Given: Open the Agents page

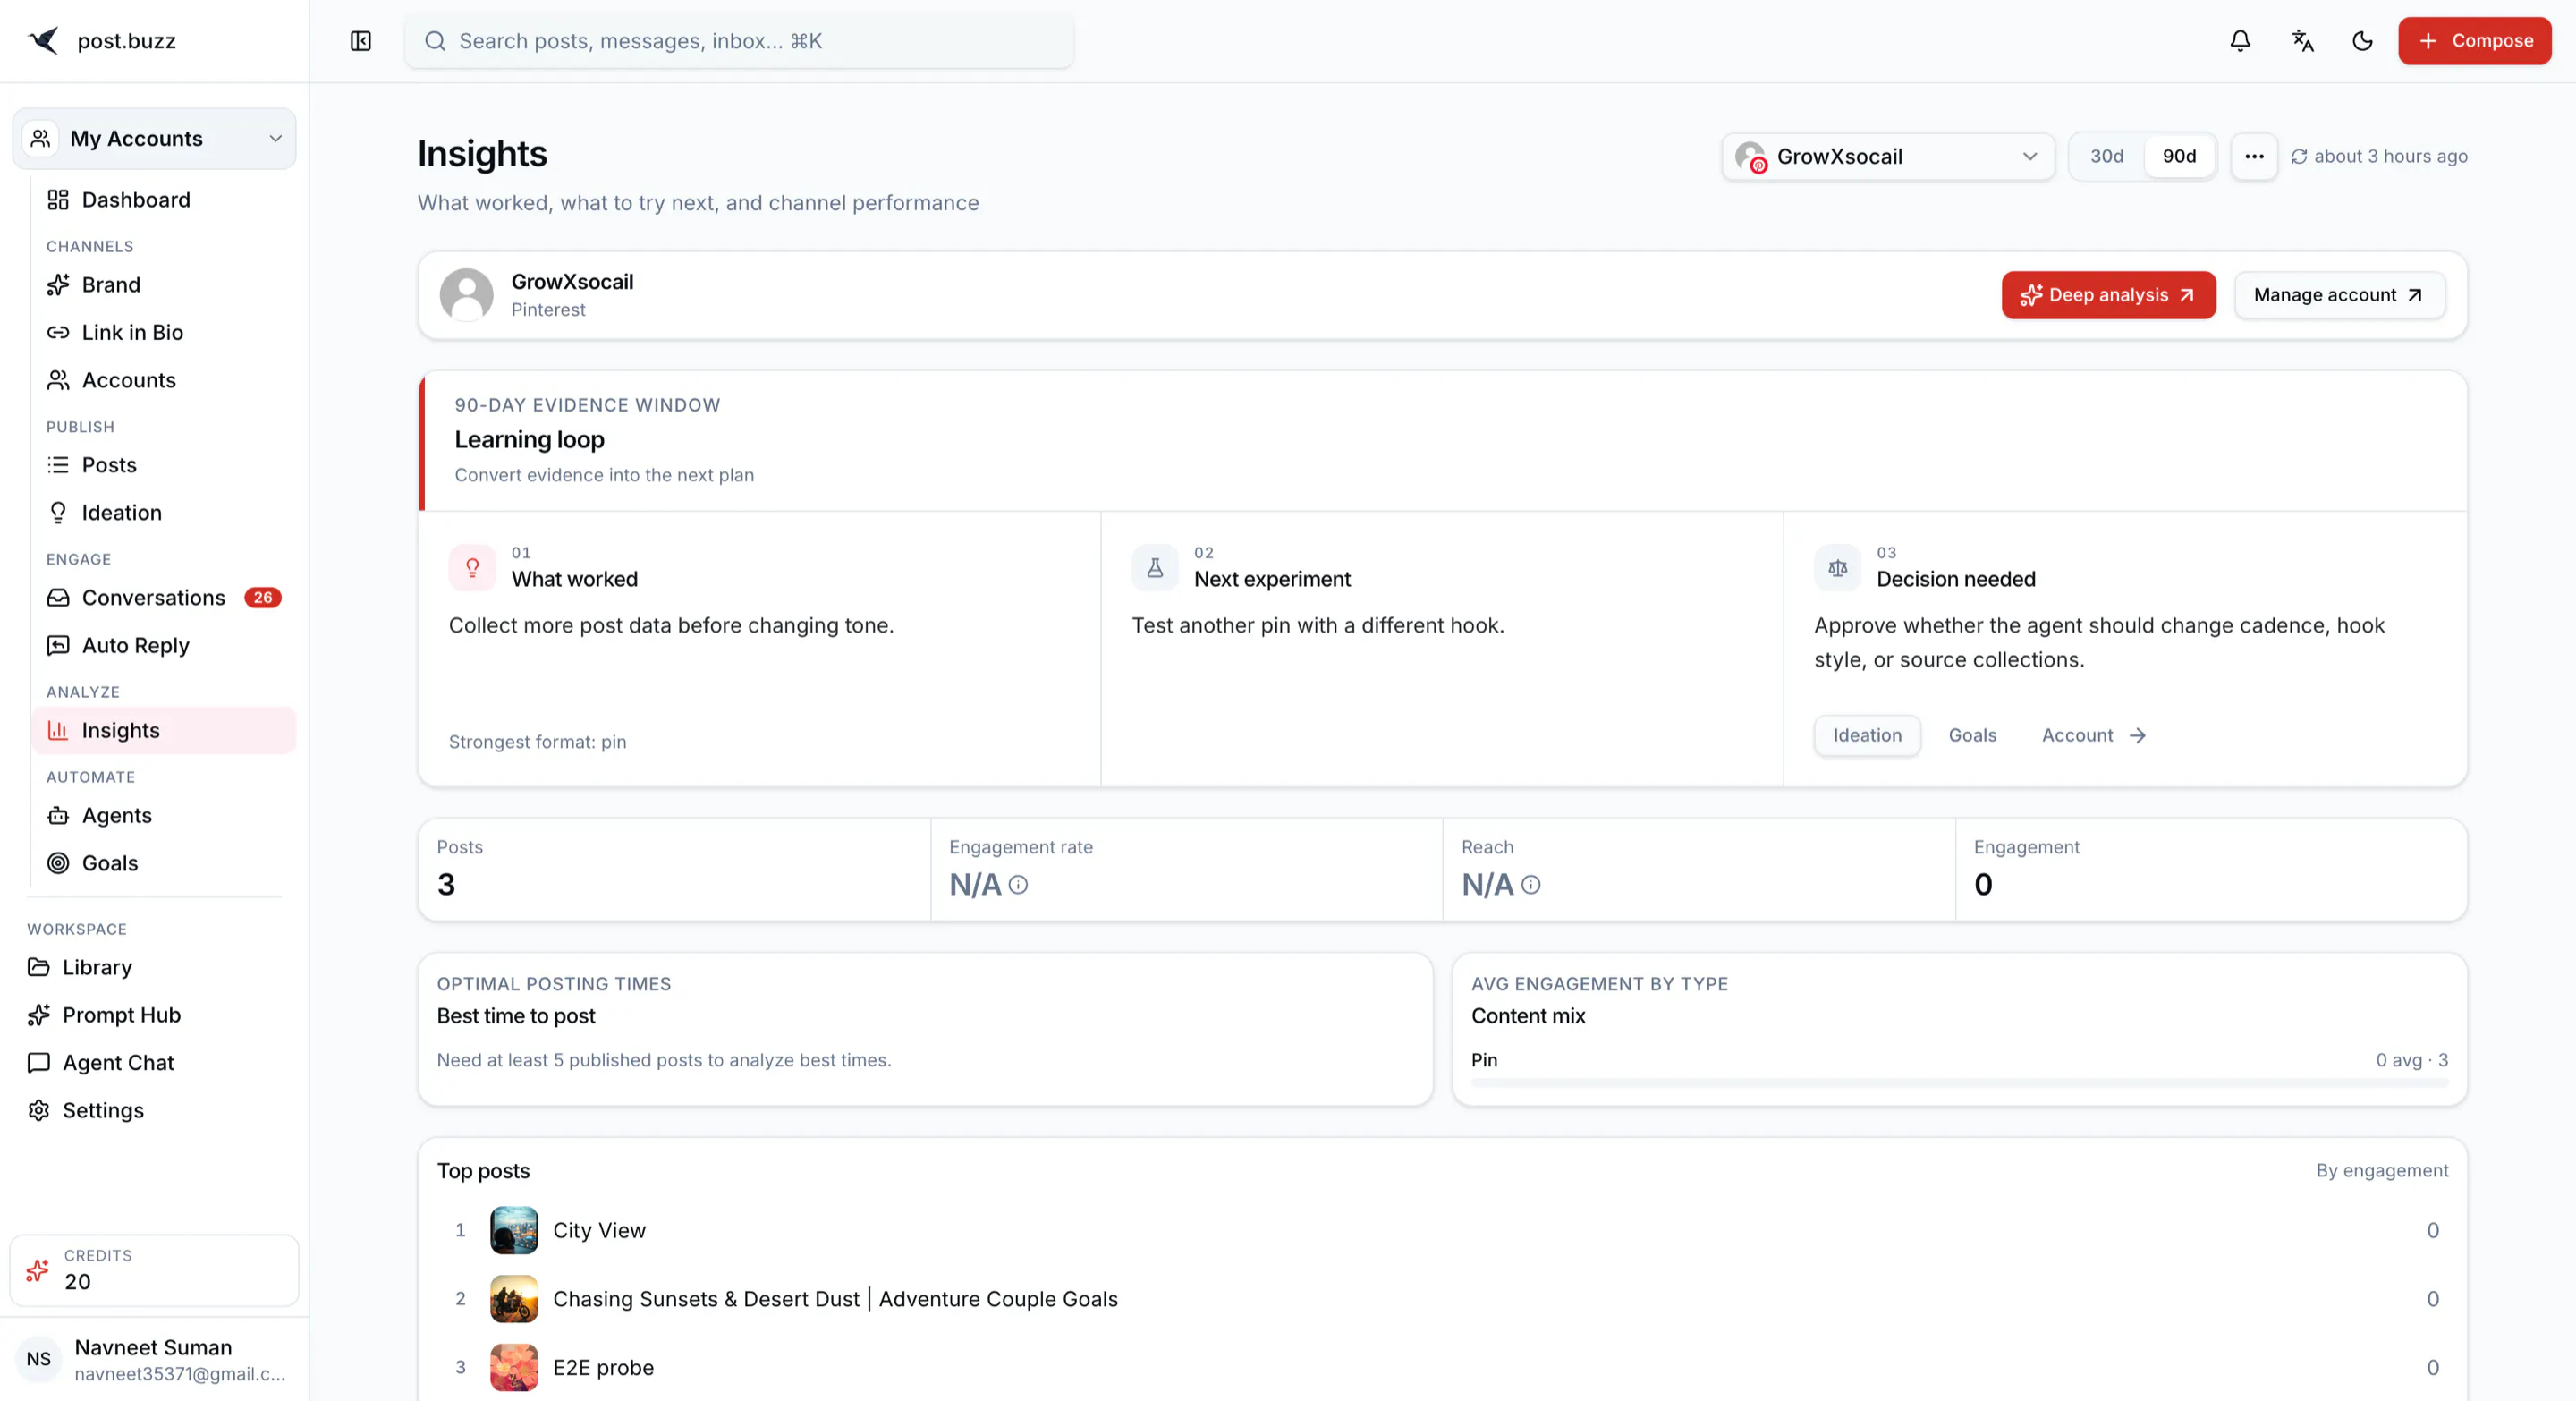Looking at the screenshot, I should [164, 816].
